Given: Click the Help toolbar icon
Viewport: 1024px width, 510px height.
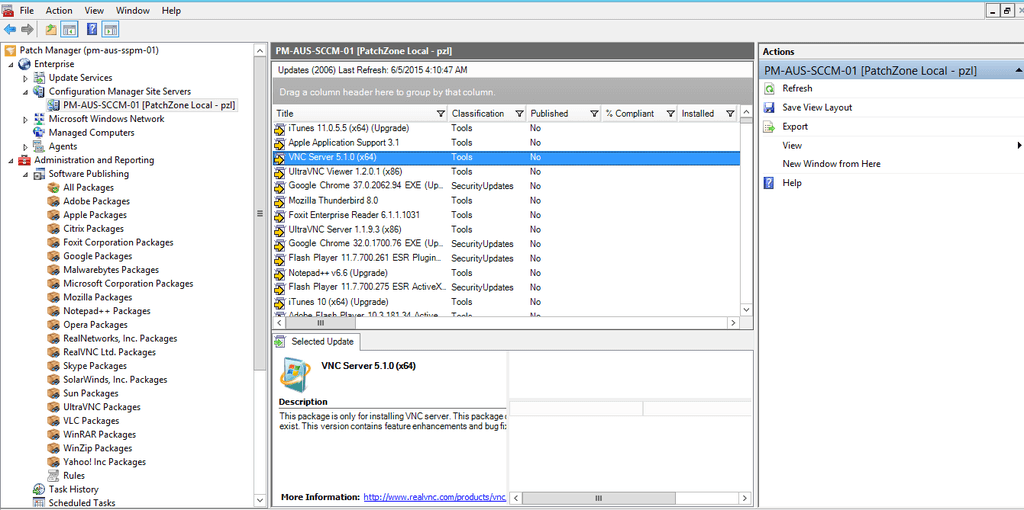Looking at the screenshot, I should [92, 29].
